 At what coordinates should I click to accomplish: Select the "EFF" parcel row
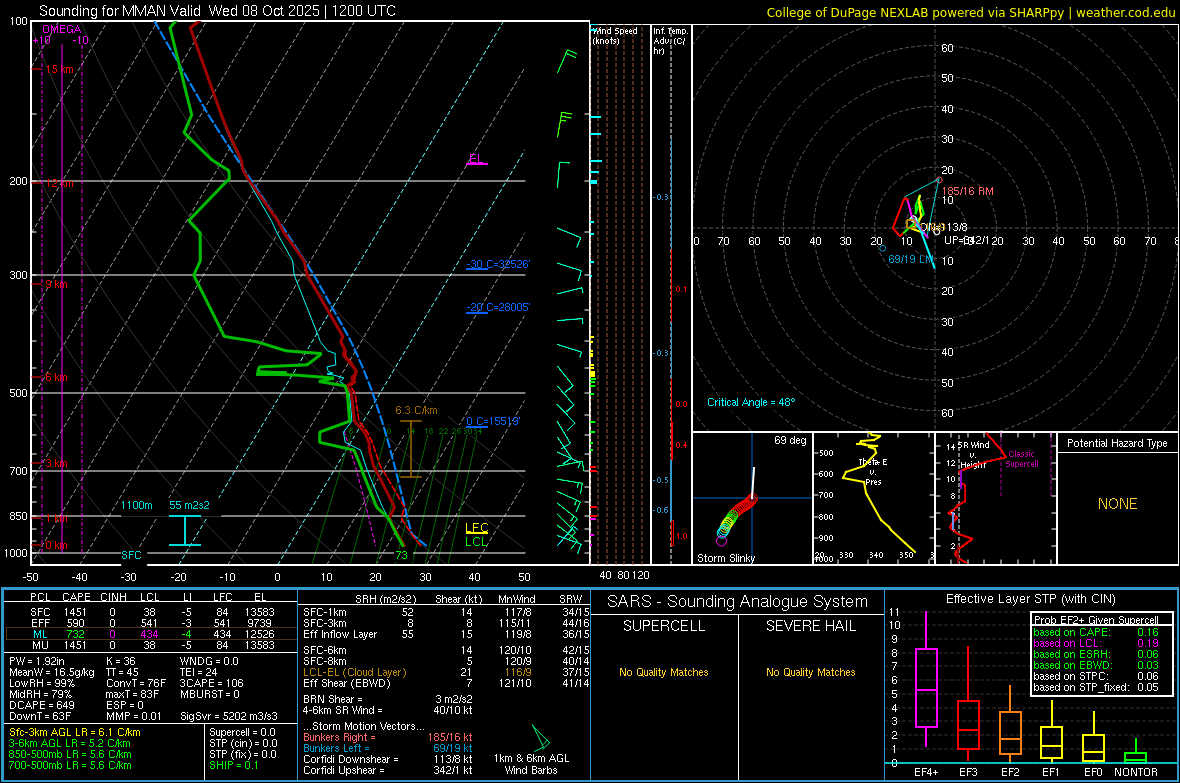(151, 623)
